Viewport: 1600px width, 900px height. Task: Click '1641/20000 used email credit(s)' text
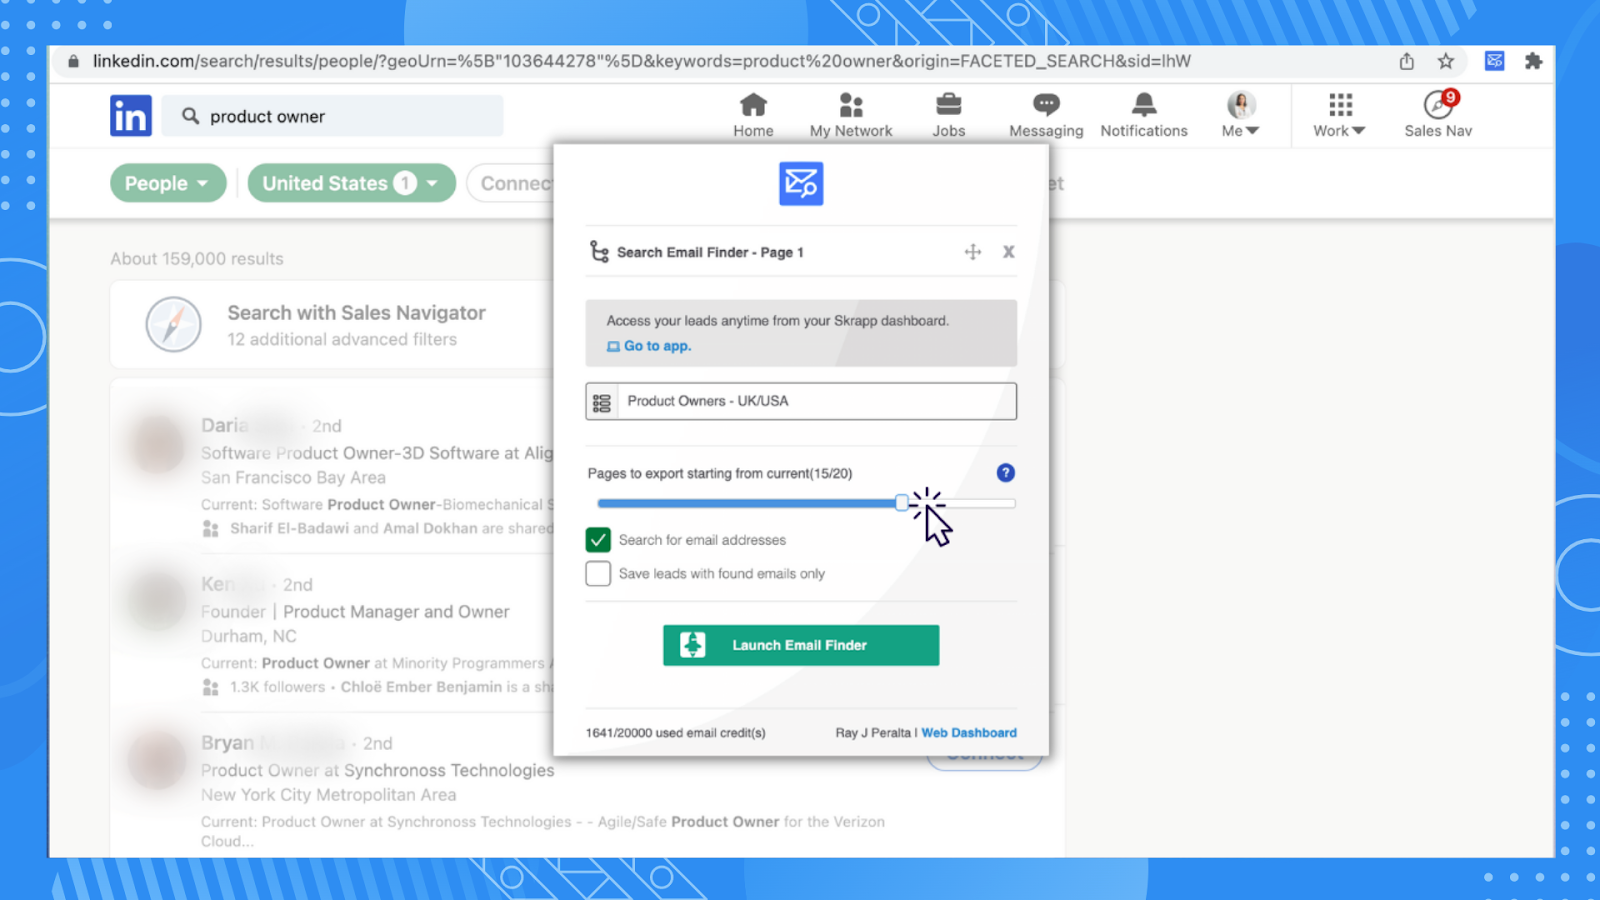tap(676, 733)
